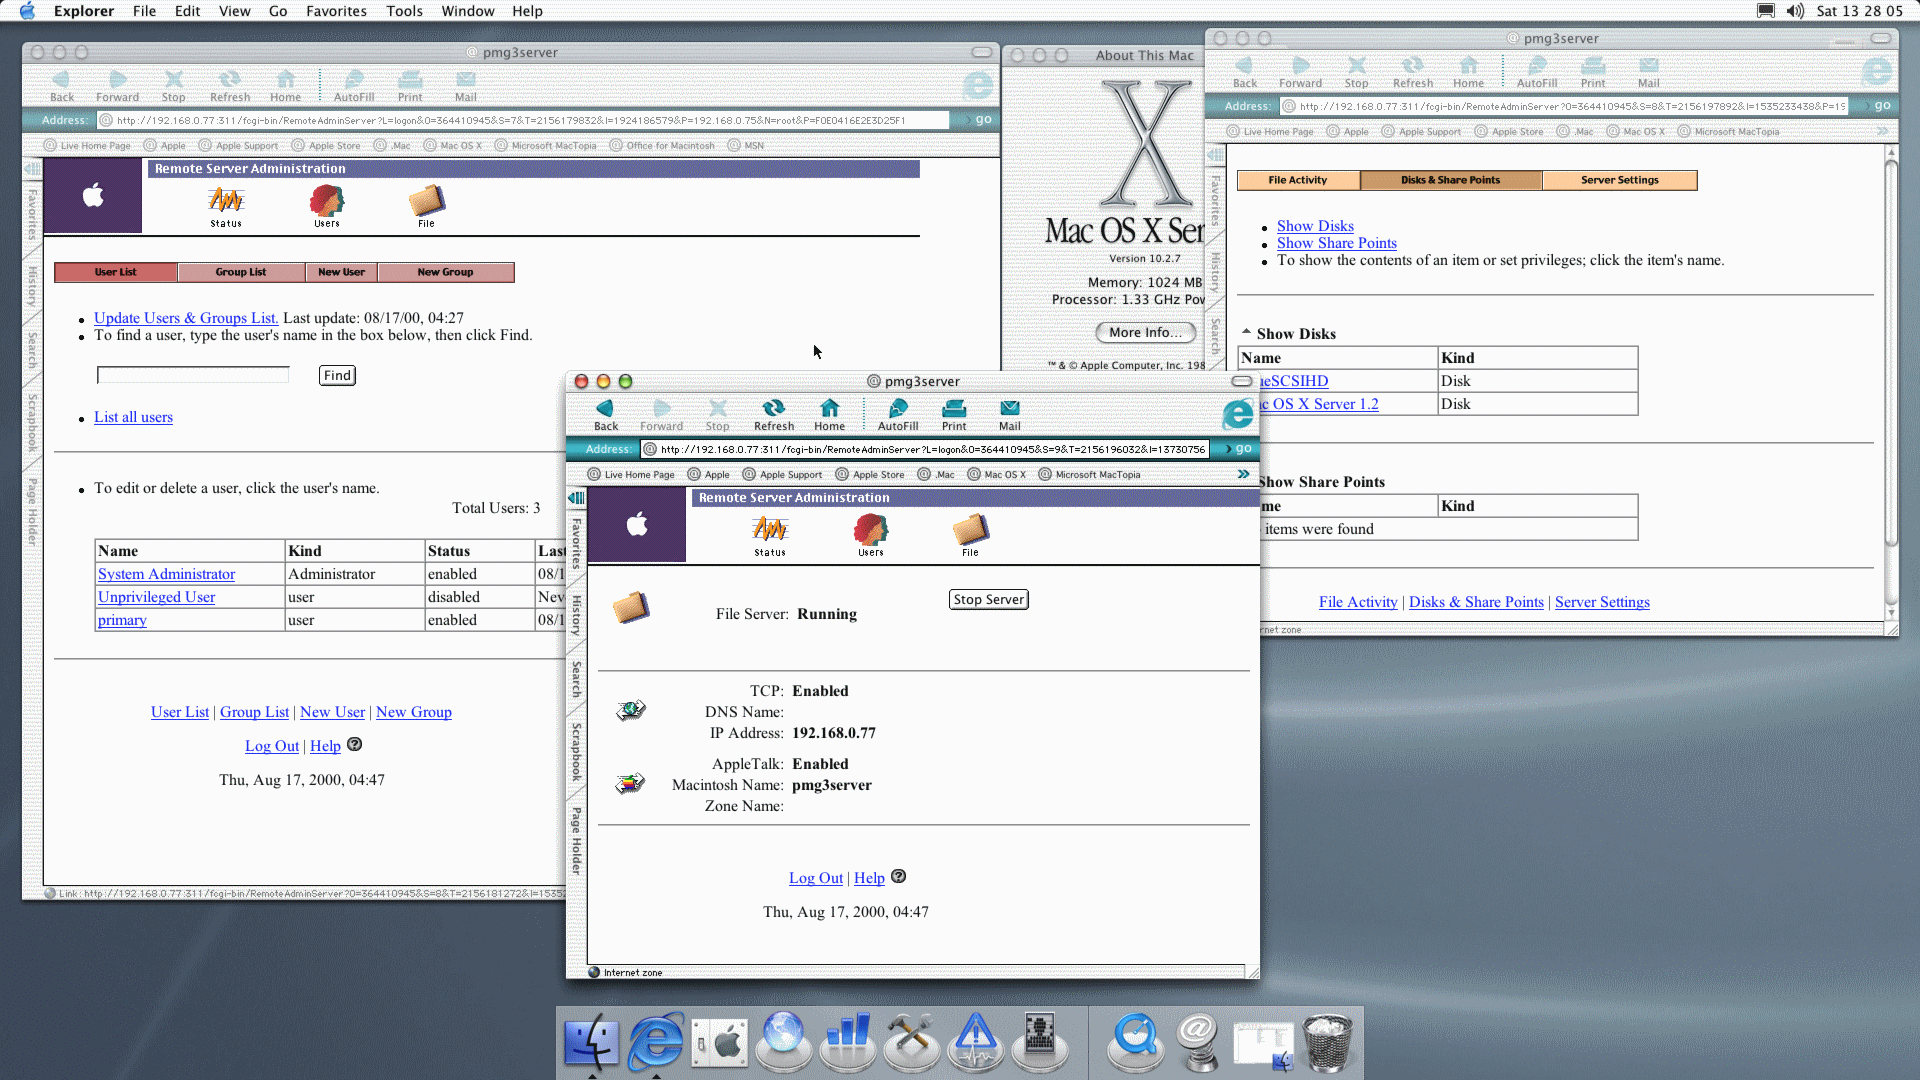Click Status icon in user list window
Image resolution: width=1920 pixels, height=1080 pixels.
tap(226, 206)
